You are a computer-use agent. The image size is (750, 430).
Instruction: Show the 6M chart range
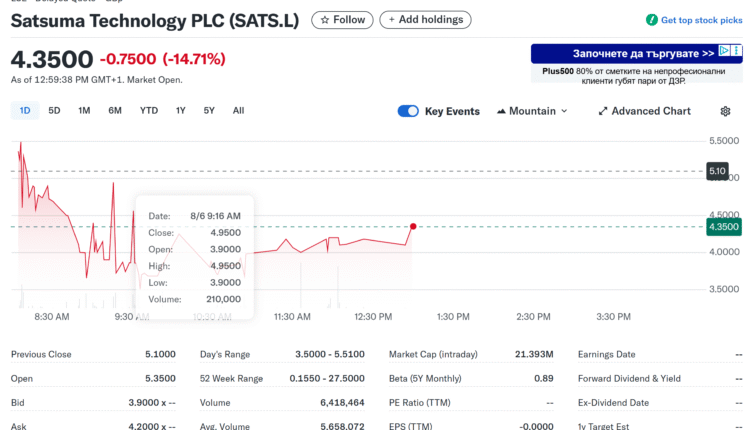115,111
